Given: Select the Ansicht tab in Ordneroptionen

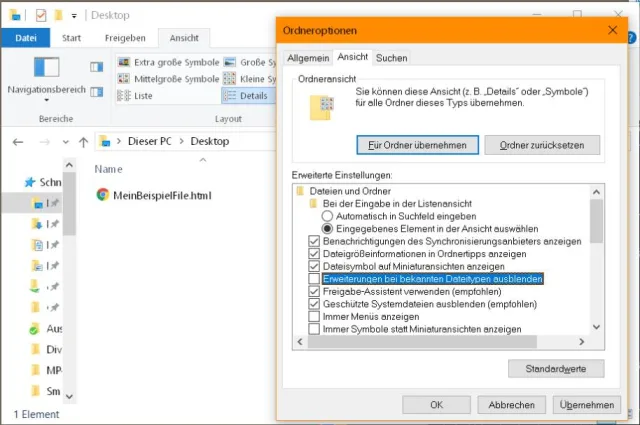Looking at the screenshot, I should tap(352, 57).
